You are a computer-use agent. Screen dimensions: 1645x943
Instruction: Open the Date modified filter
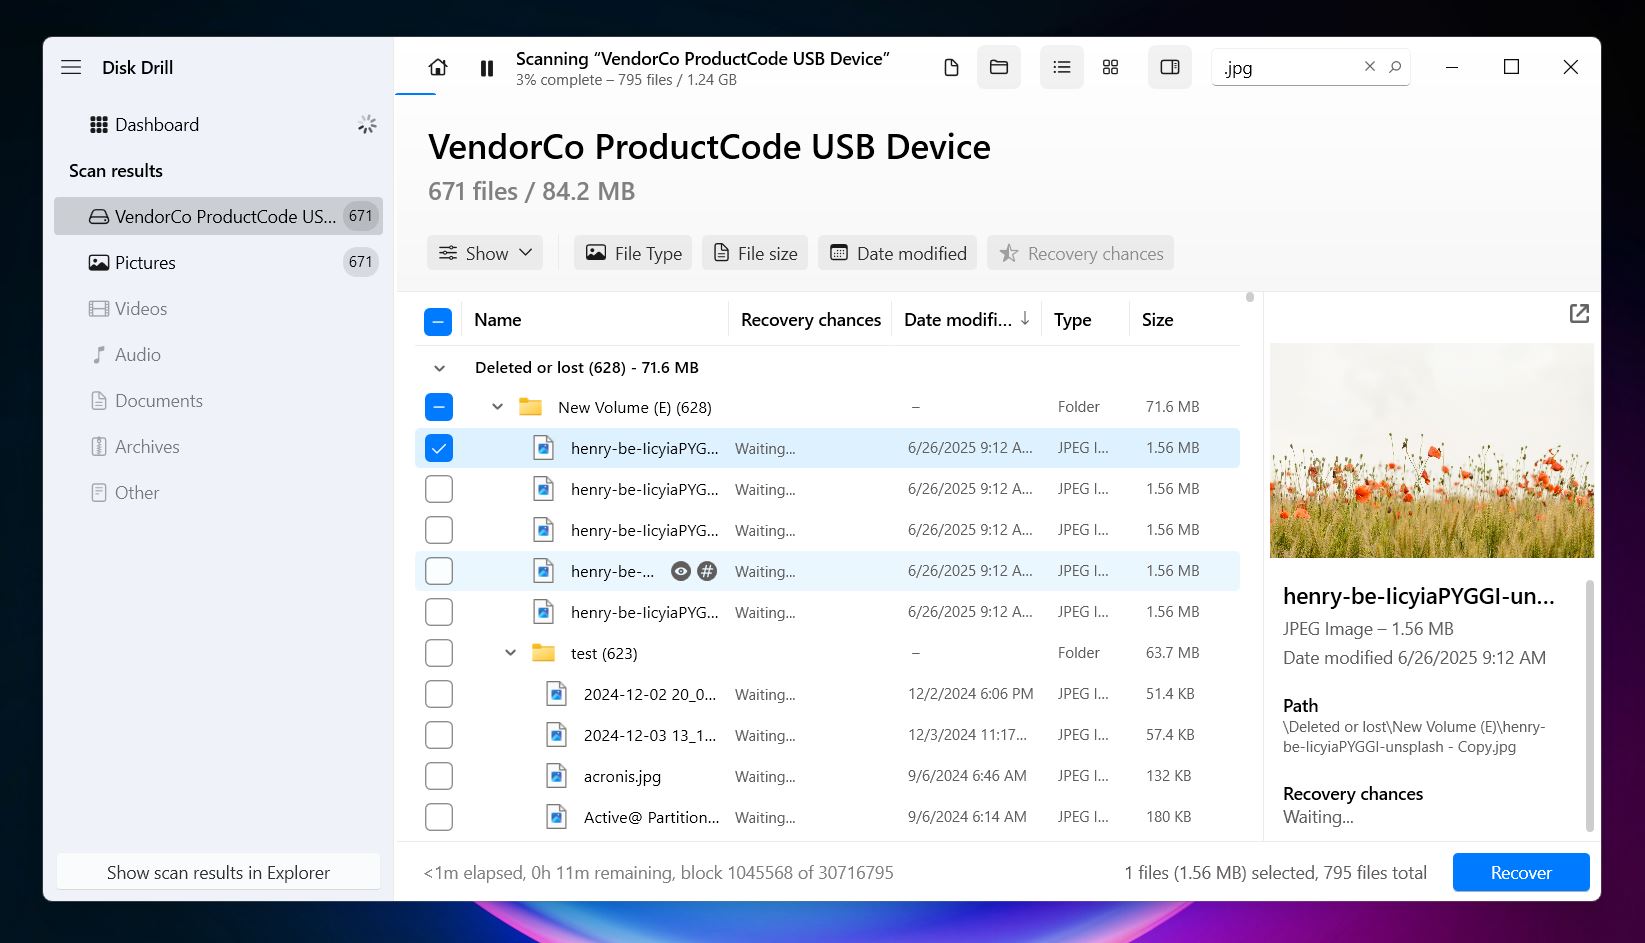pos(898,253)
